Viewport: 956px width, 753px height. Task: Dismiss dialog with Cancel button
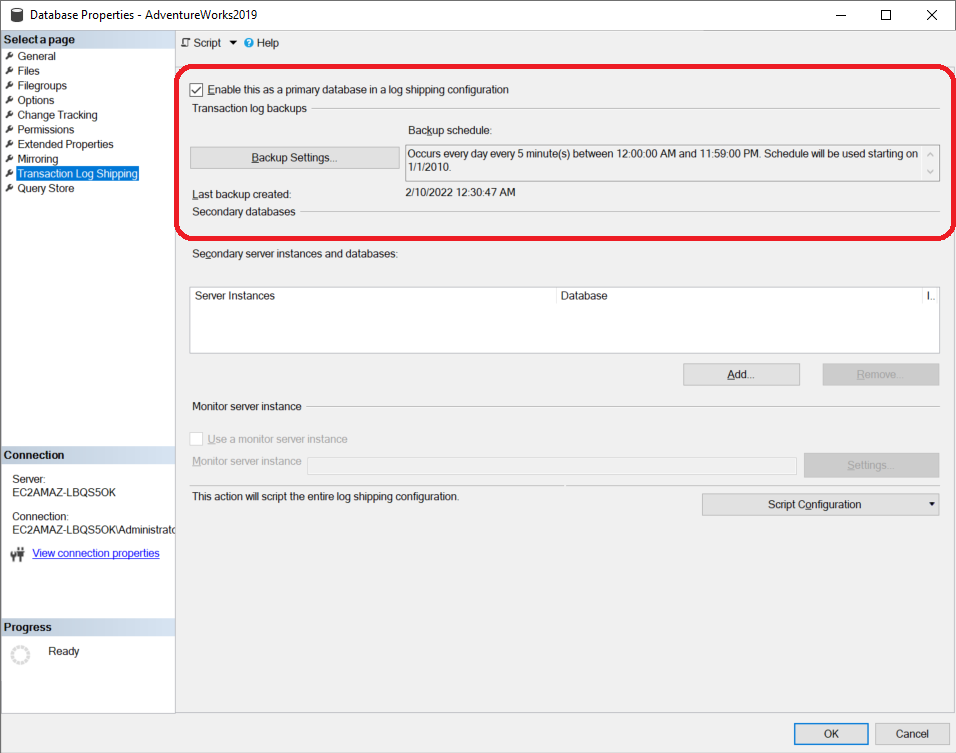click(x=912, y=733)
